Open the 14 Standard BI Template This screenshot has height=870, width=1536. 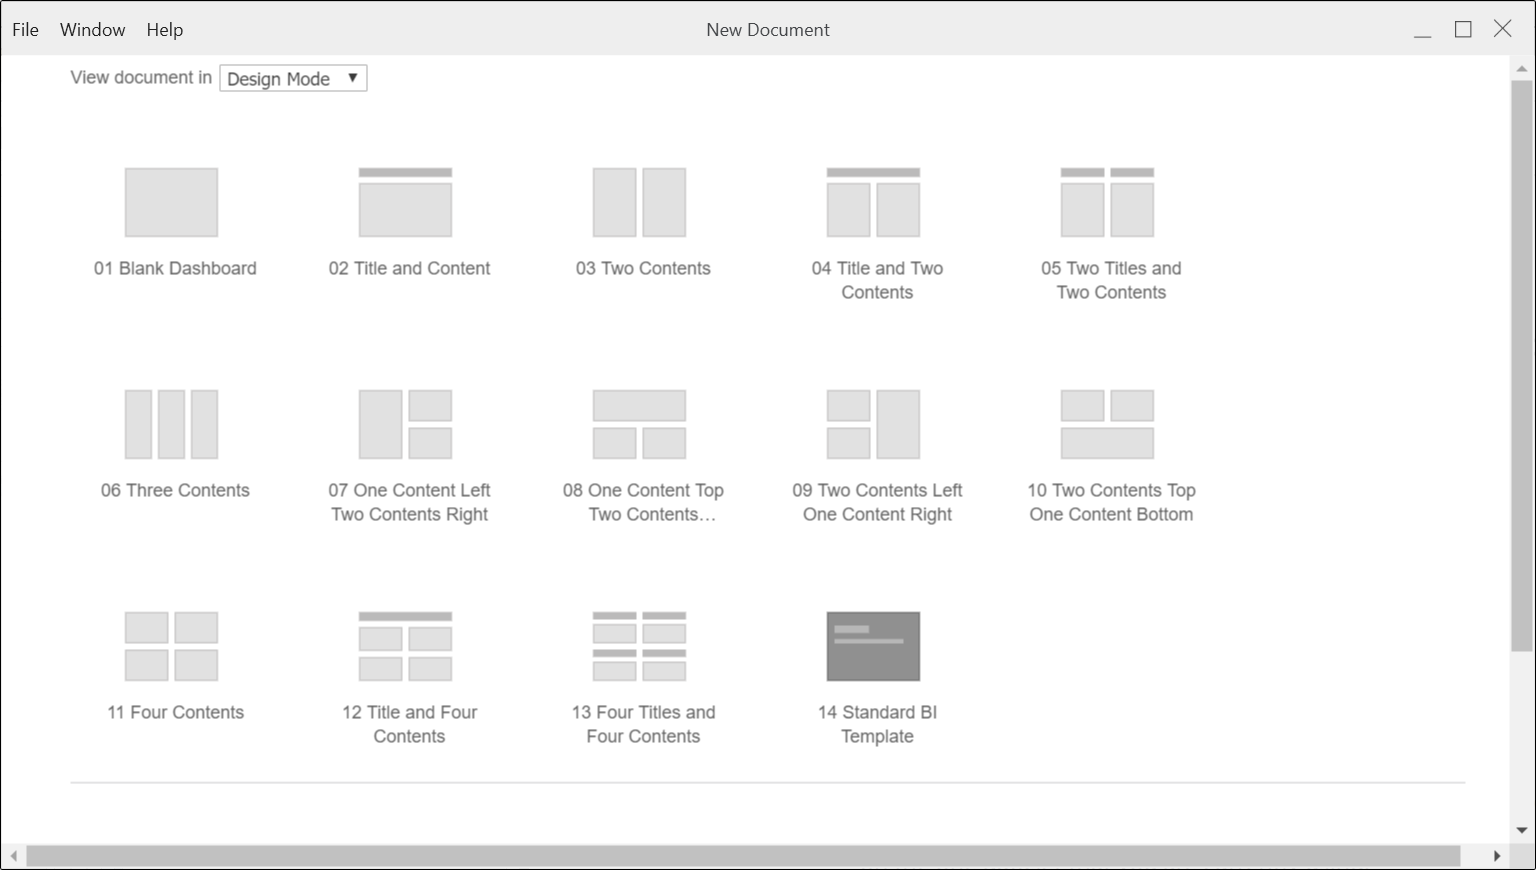pyautogui.click(x=873, y=647)
